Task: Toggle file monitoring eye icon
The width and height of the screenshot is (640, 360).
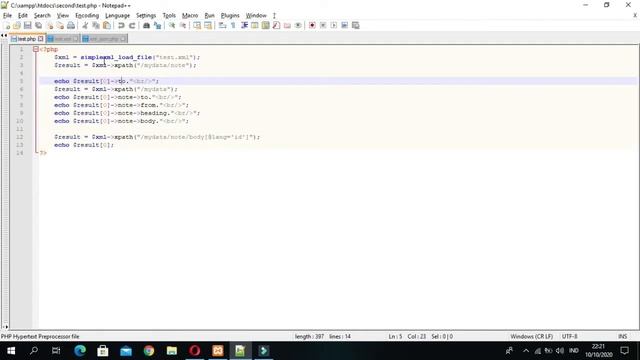Action: click(x=298, y=25)
